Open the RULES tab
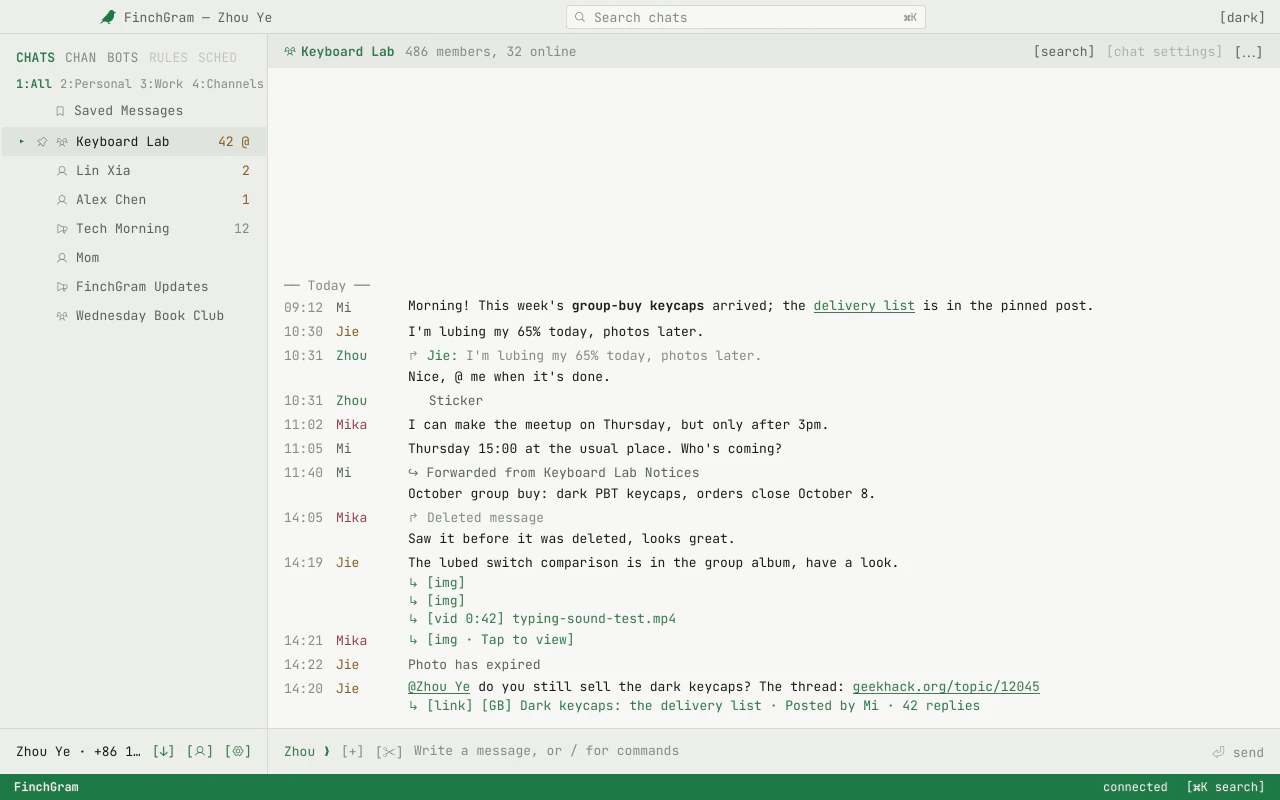The image size is (1280, 800). point(168,58)
